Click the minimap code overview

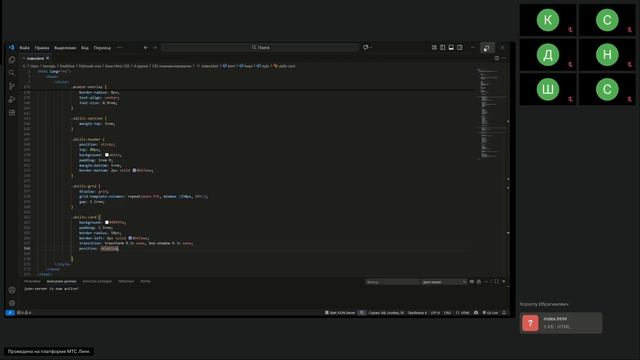[490, 114]
